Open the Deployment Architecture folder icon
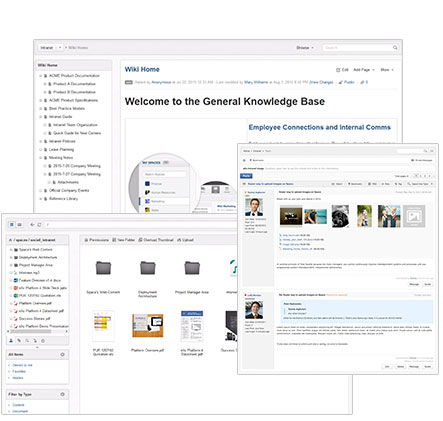 (x=148, y=268)
